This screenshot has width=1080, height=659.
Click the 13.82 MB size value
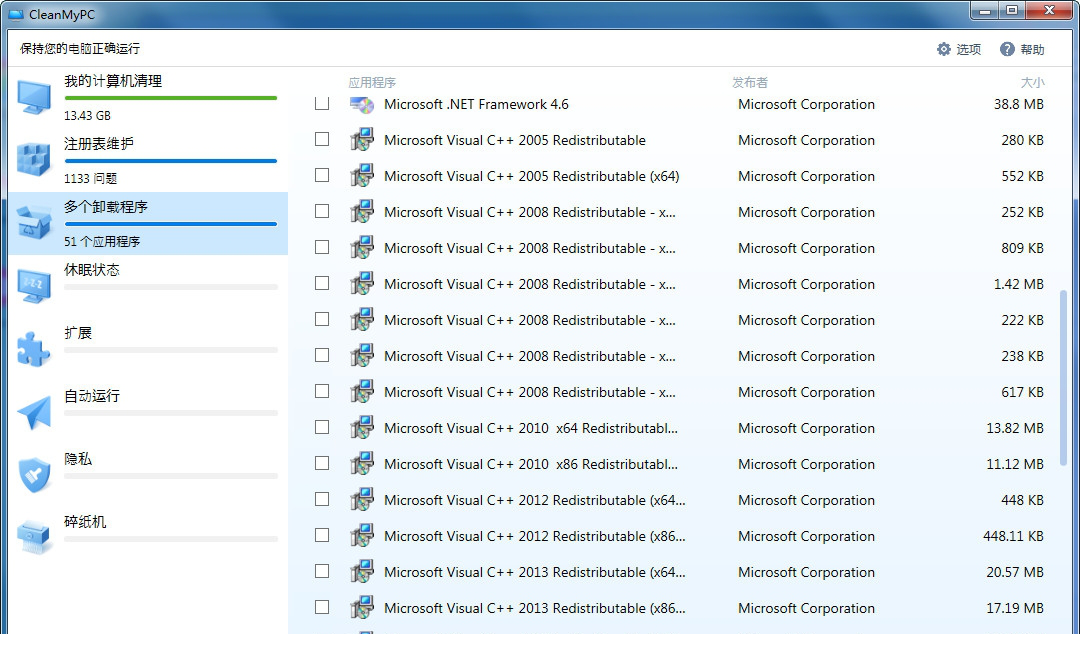click(1015, 428)
